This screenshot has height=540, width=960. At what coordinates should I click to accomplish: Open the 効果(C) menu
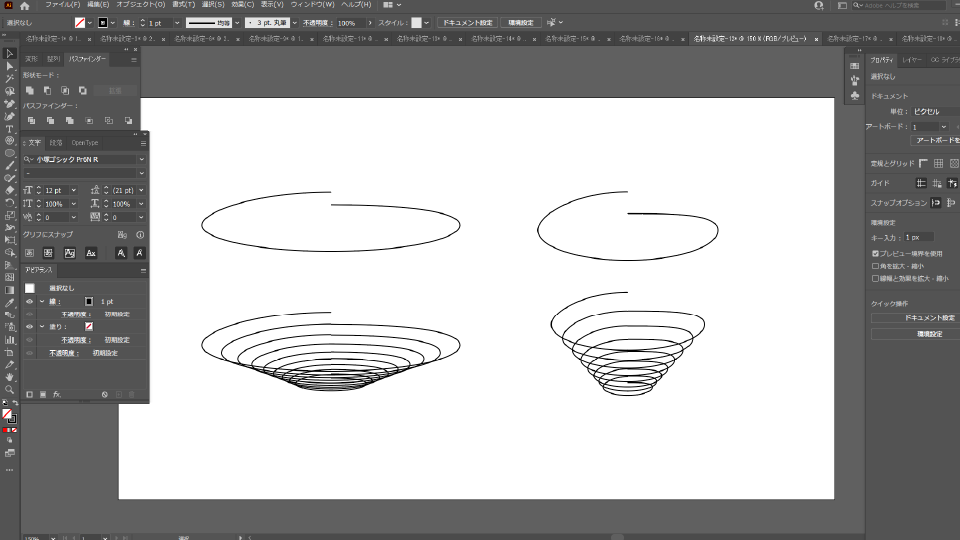point(241,5)
